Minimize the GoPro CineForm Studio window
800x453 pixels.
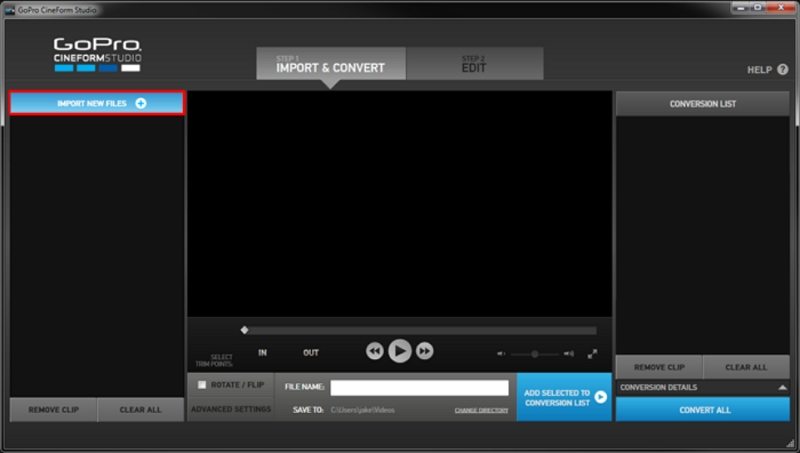coord(741,8)
